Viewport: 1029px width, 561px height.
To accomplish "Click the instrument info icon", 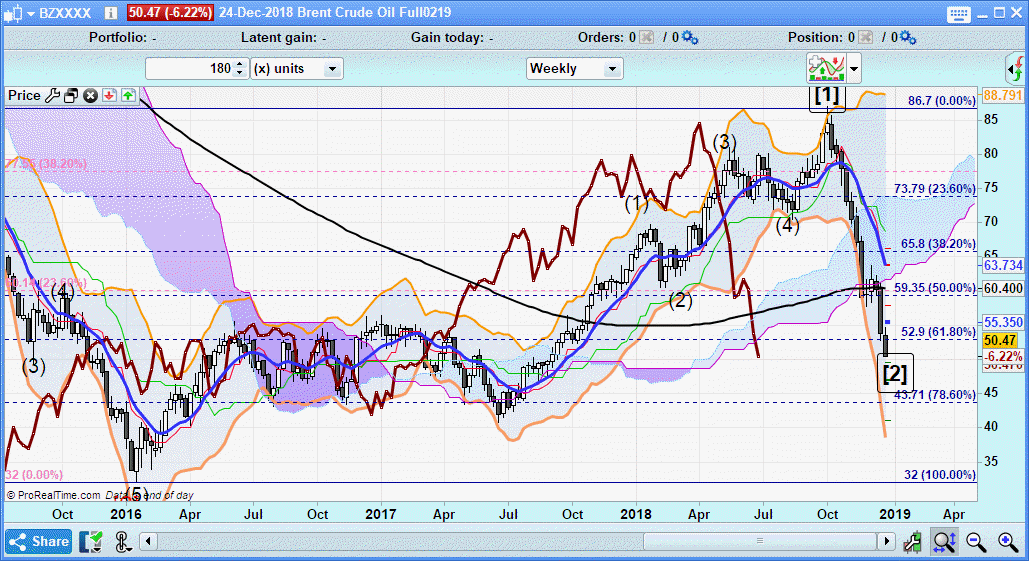I will click(110, 12).
